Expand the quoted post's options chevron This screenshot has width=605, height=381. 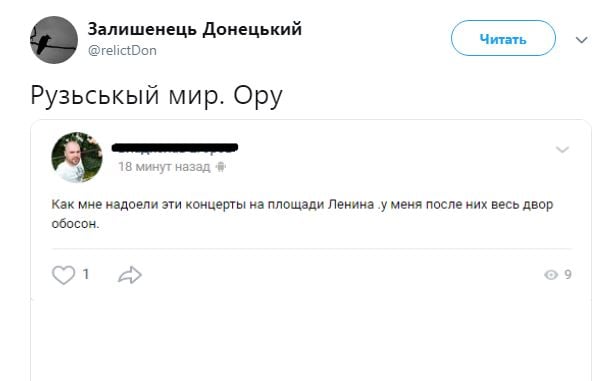[x=562, y=149]
